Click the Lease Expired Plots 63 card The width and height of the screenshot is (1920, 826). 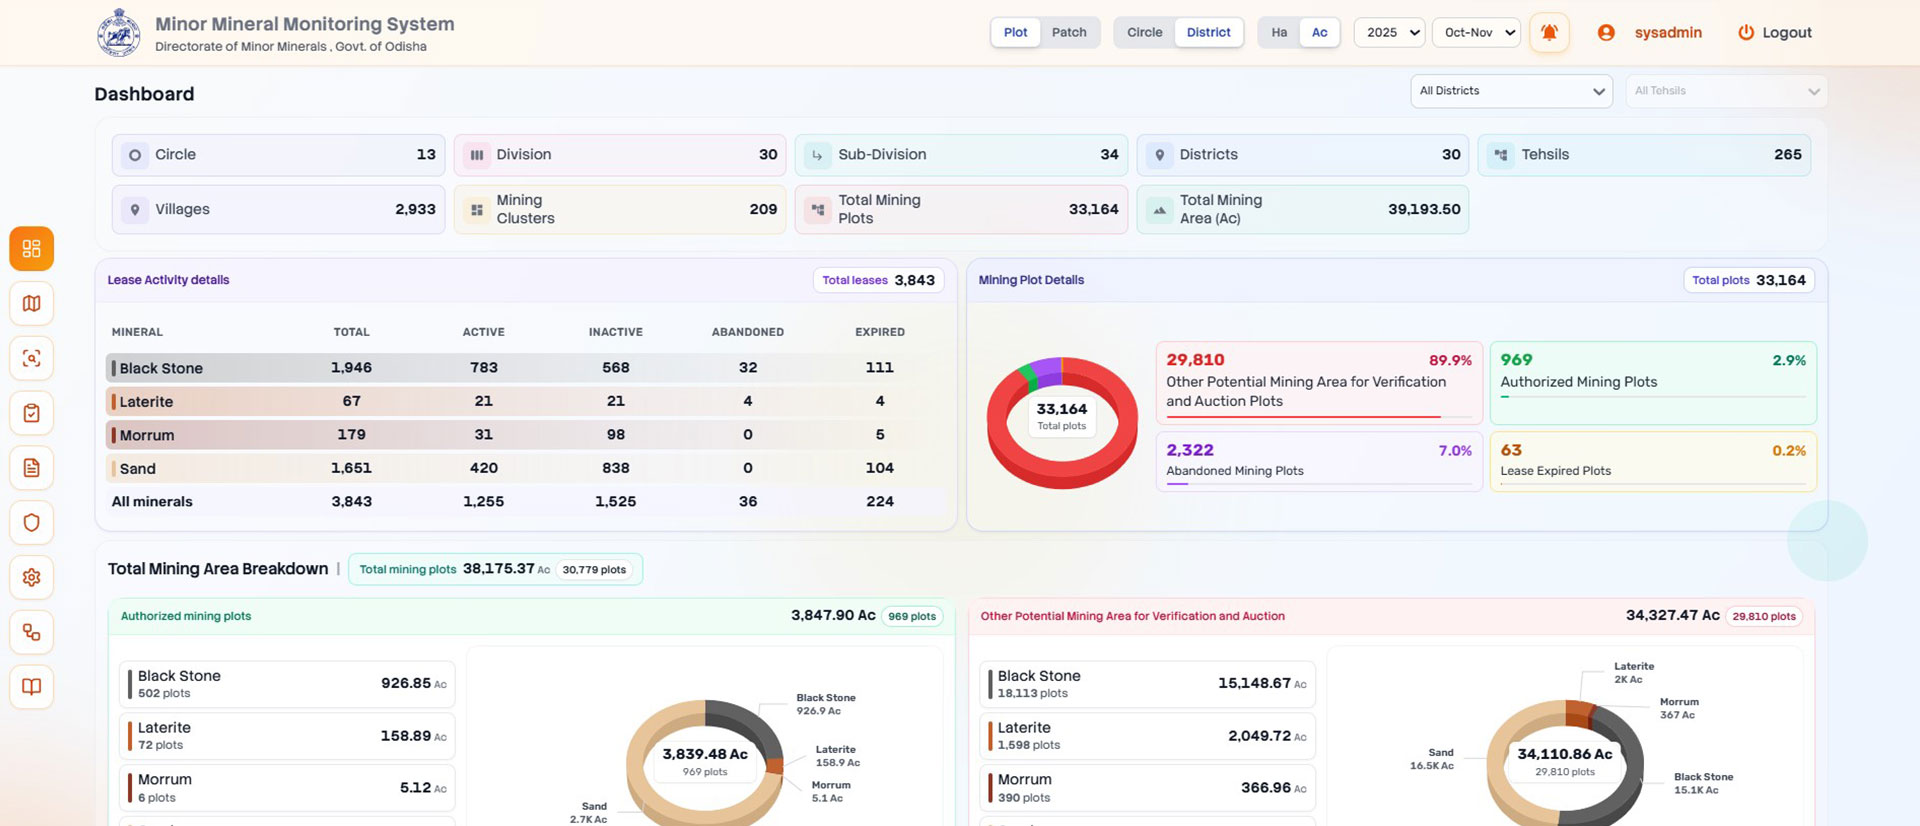(1653, 461)
